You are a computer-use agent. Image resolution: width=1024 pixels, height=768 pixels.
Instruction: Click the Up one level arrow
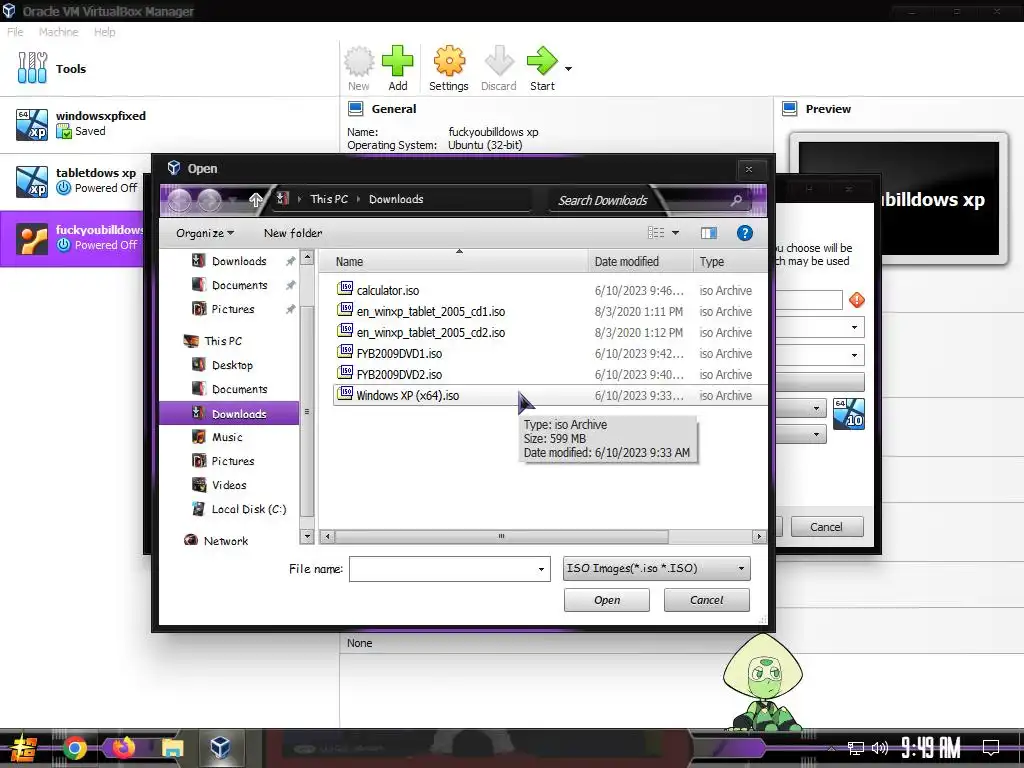coord(255,200)
